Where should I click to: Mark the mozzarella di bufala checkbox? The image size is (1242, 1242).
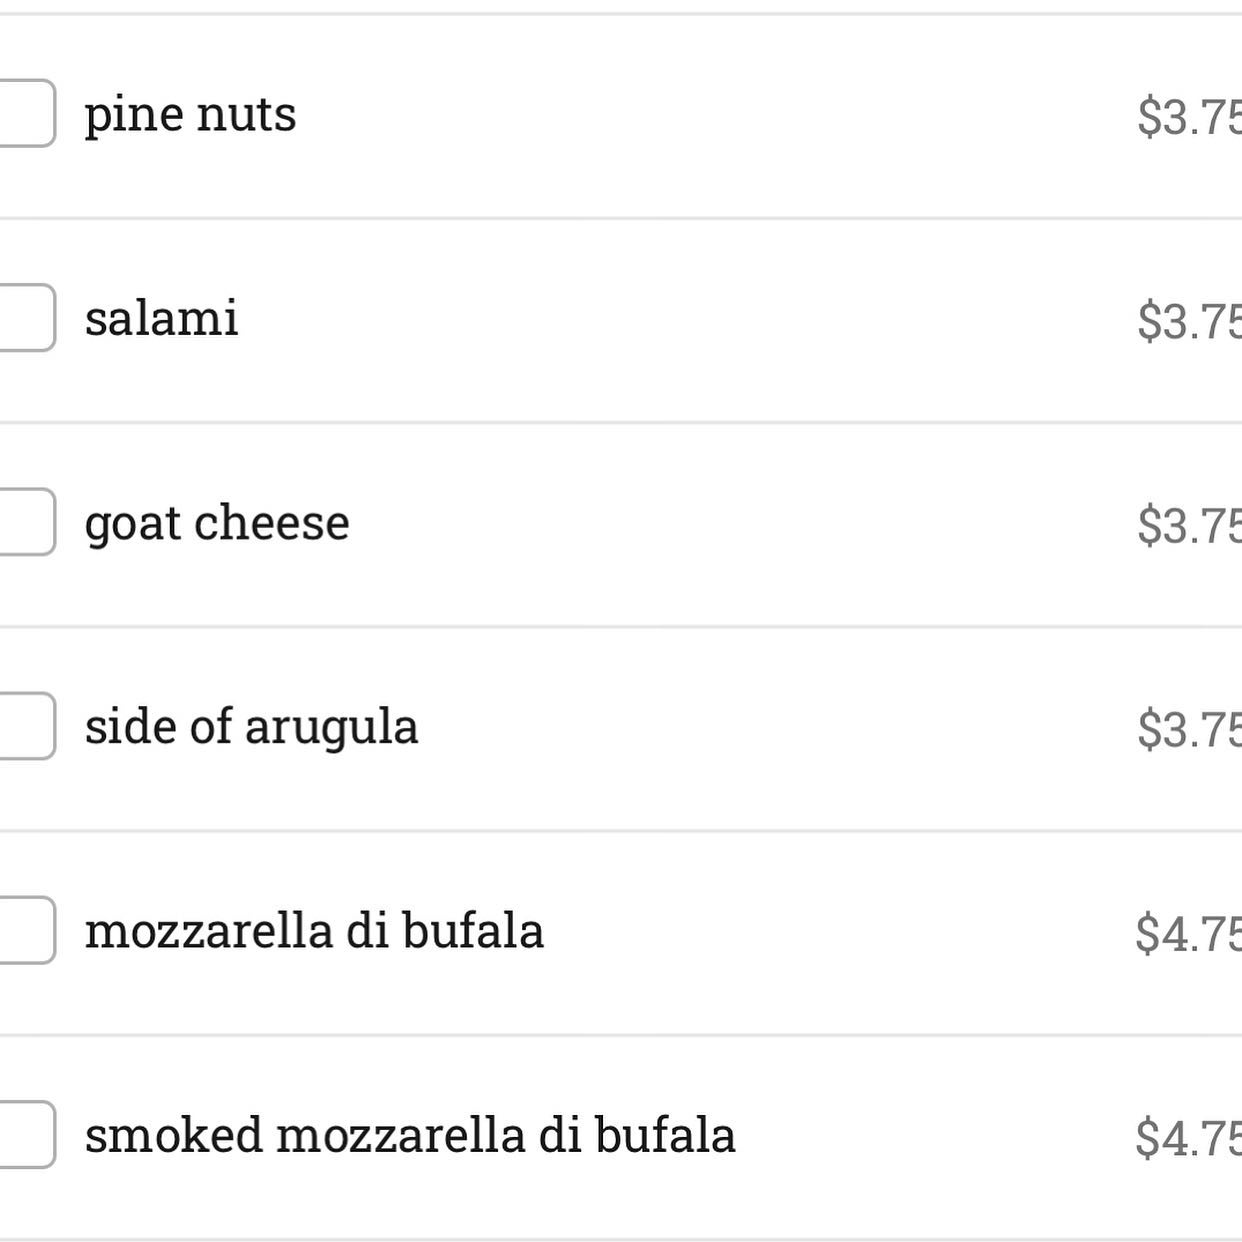(x=24, y=930)
